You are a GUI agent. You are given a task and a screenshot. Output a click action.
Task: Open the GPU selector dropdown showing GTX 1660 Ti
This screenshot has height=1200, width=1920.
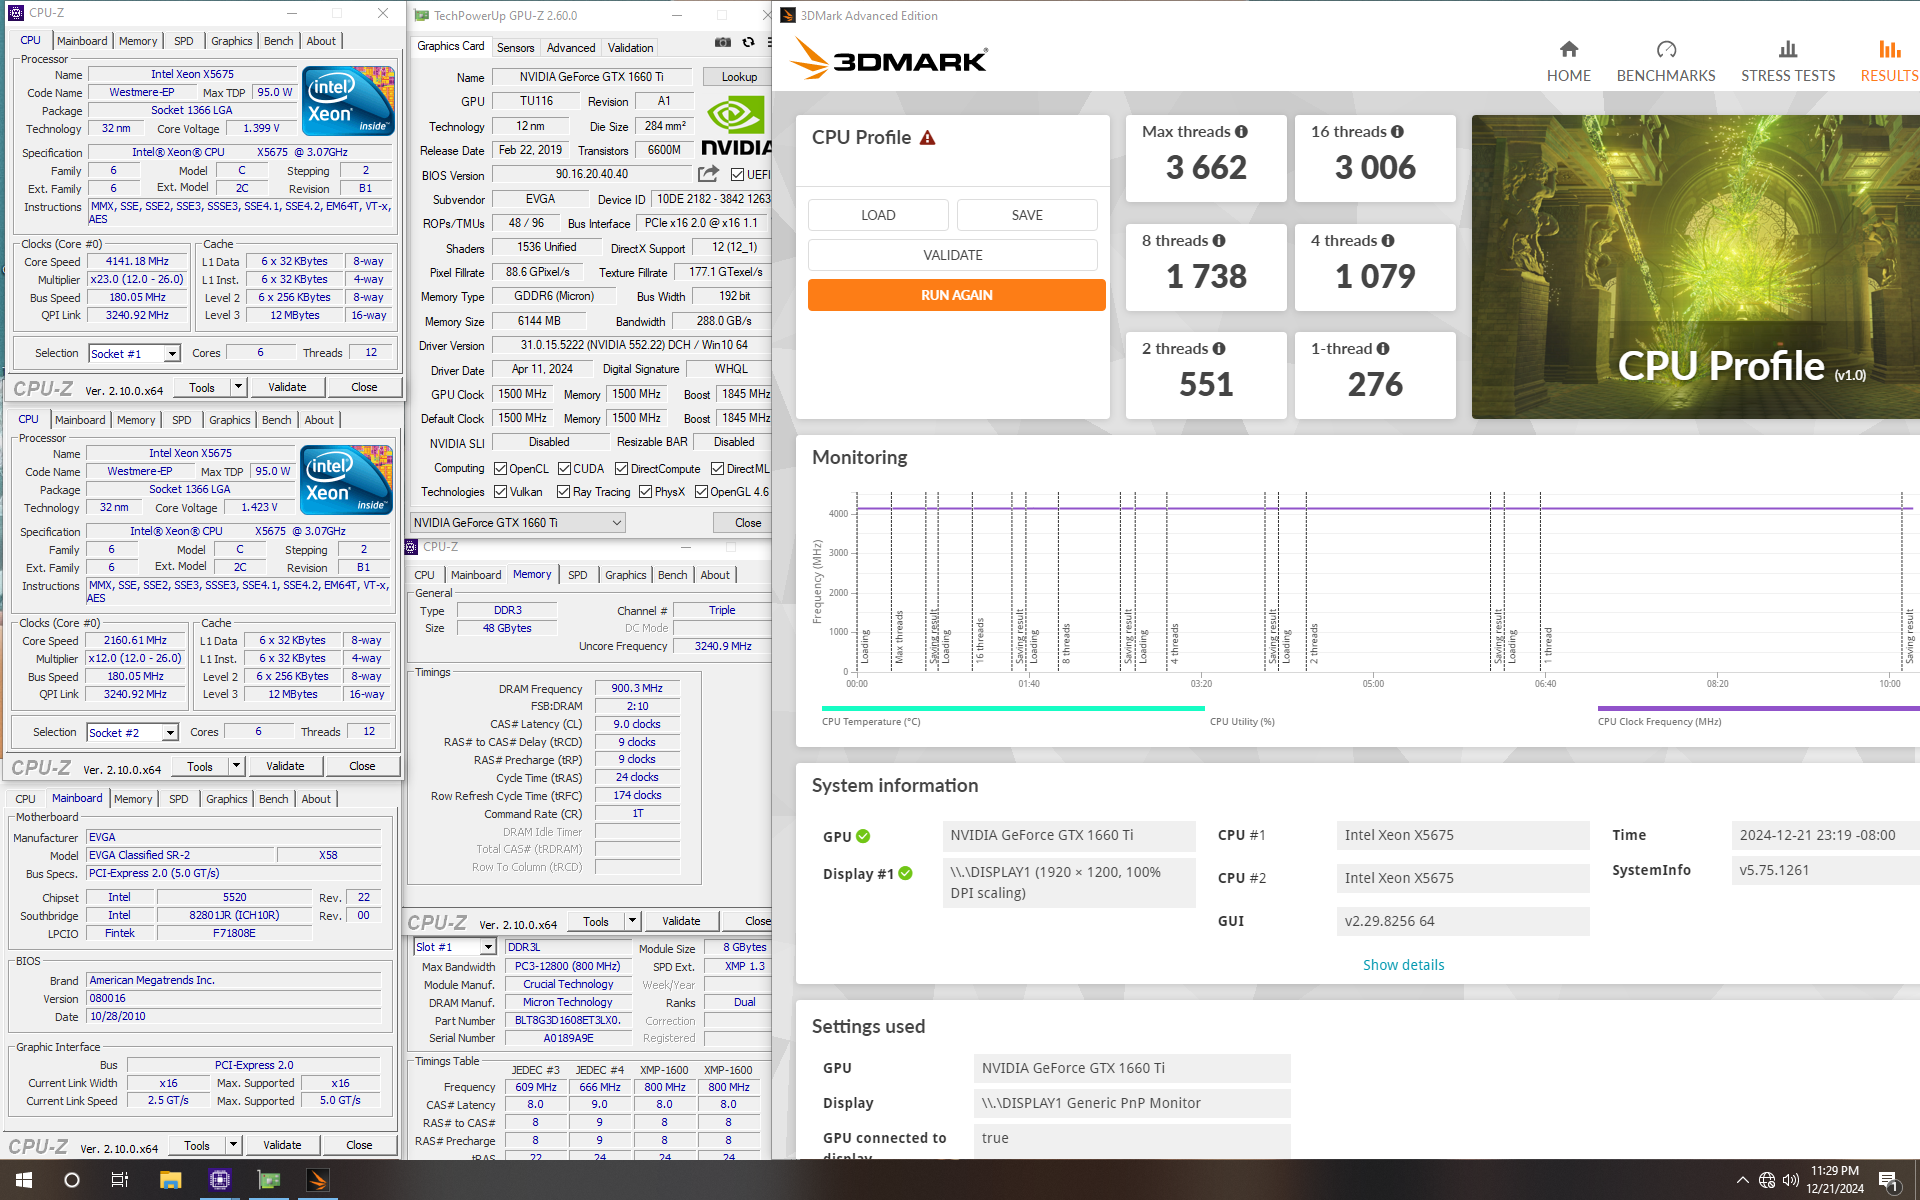pos(518,523)
